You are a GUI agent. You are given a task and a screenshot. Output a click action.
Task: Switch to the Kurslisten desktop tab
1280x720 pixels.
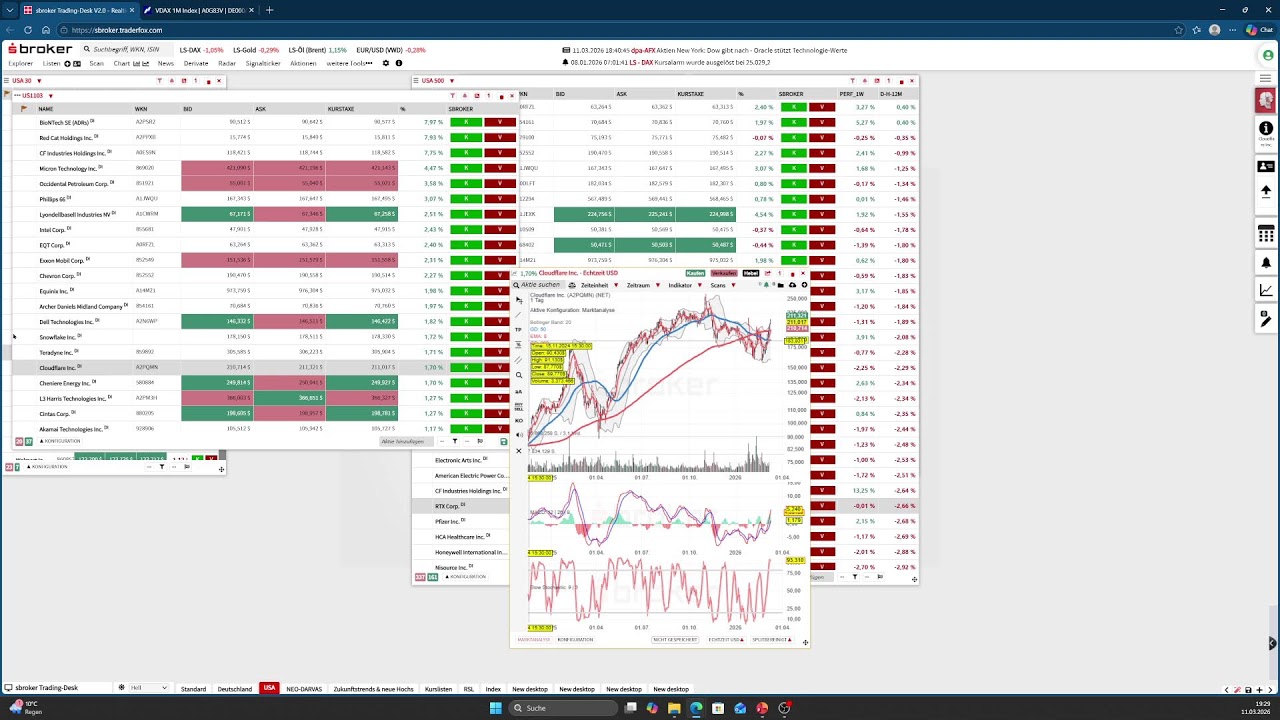coord(438,689)
